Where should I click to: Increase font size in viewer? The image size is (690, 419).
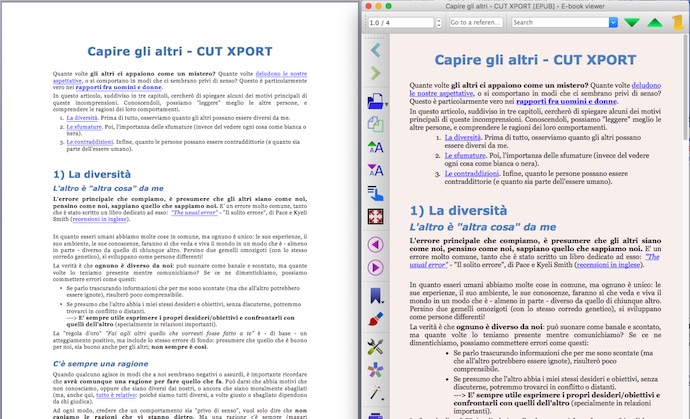pyautogui.click(x=375, y=147)
